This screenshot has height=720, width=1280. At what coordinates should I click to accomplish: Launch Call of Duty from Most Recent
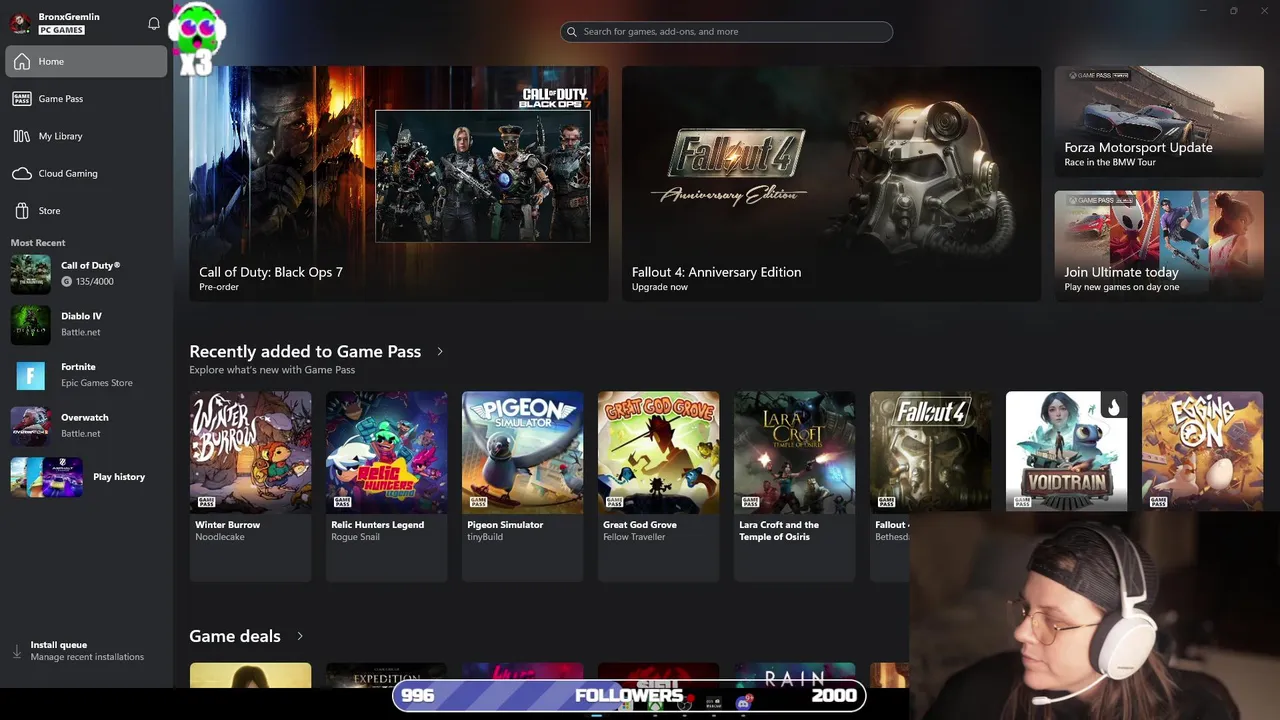pos(87,274)
